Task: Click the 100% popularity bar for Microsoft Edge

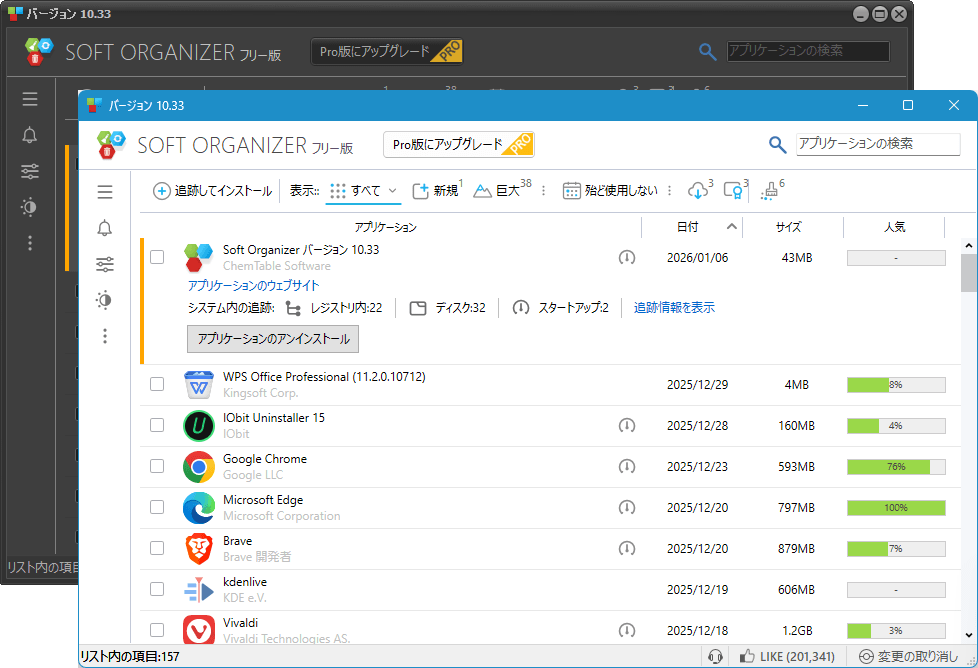Action: coord(895,507)
